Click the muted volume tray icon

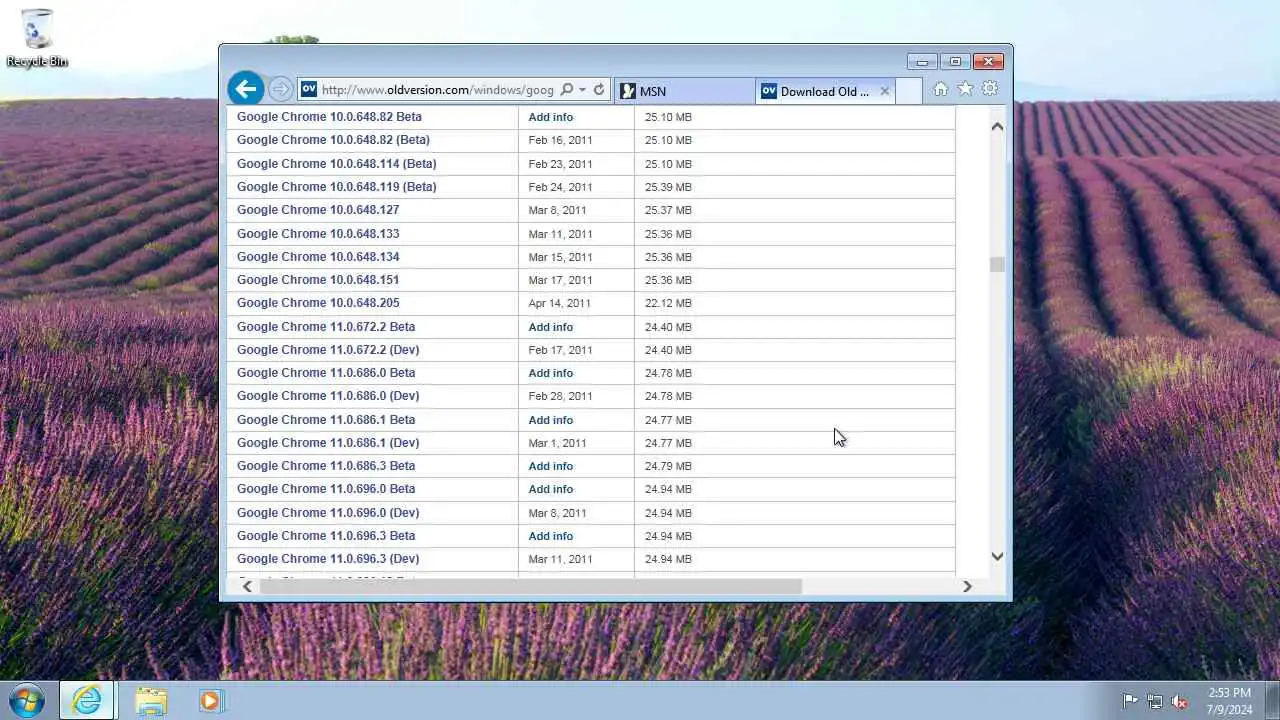point(1180,701)
